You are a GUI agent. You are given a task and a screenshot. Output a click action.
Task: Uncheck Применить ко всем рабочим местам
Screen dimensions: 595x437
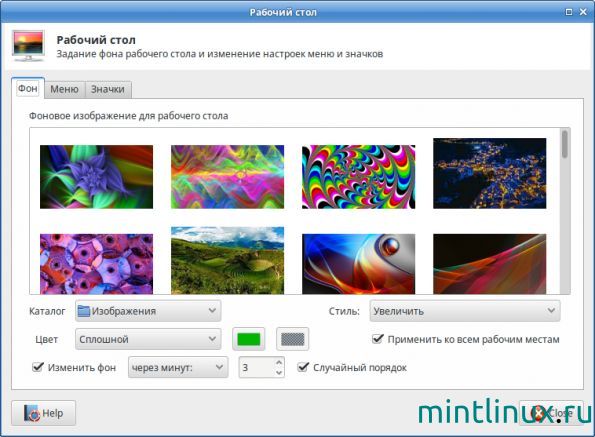coord(378,339)
